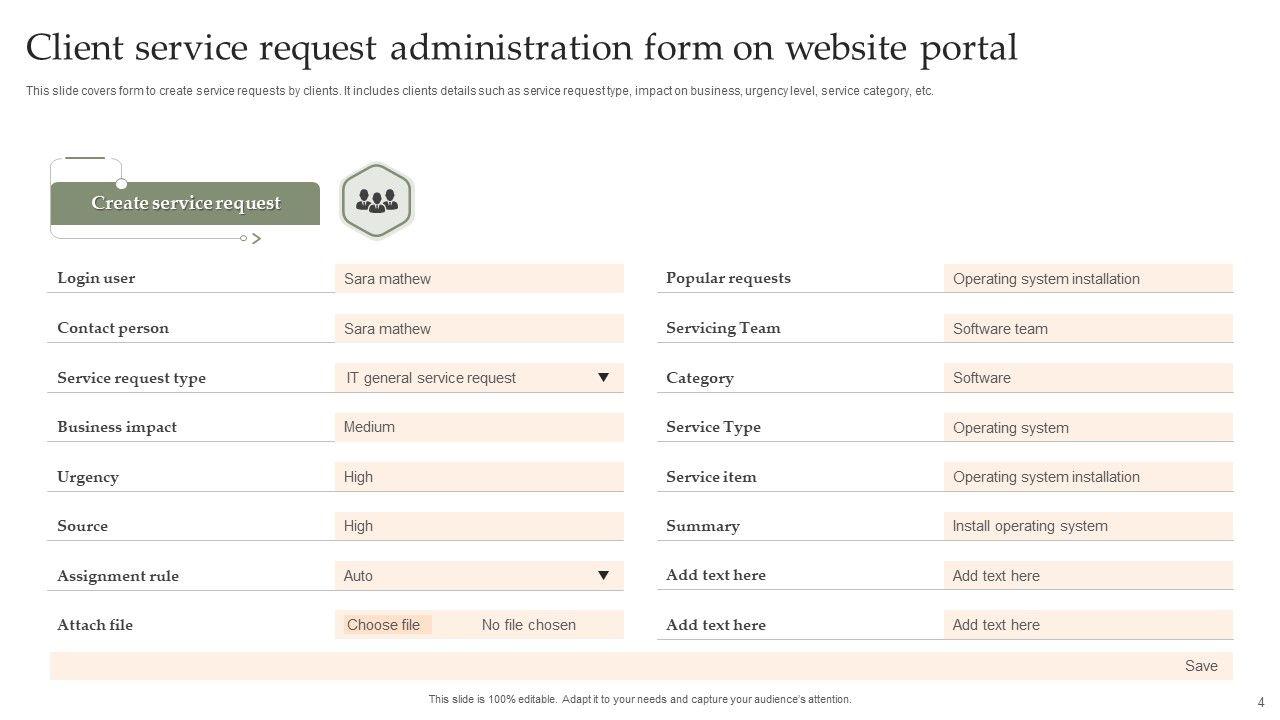Edit the Summary field text
The height and width of the screenshot is (720, 1280).
coord(1088,526)
